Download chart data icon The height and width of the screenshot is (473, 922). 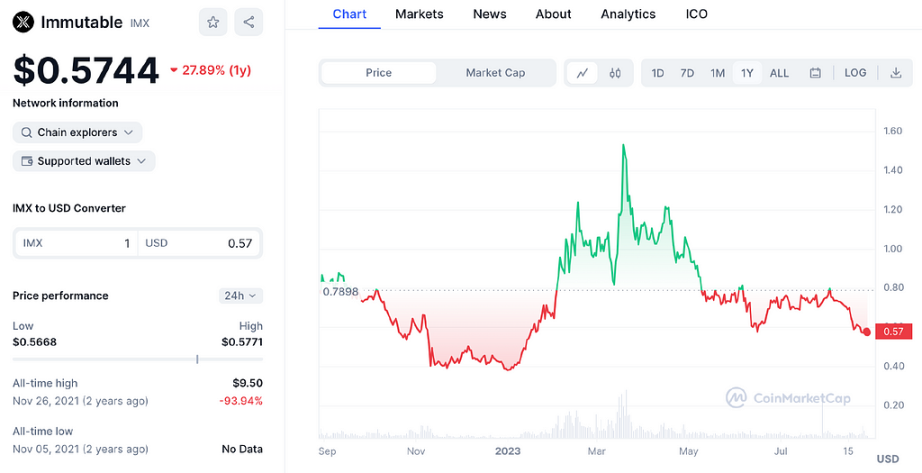pos(896,73)
